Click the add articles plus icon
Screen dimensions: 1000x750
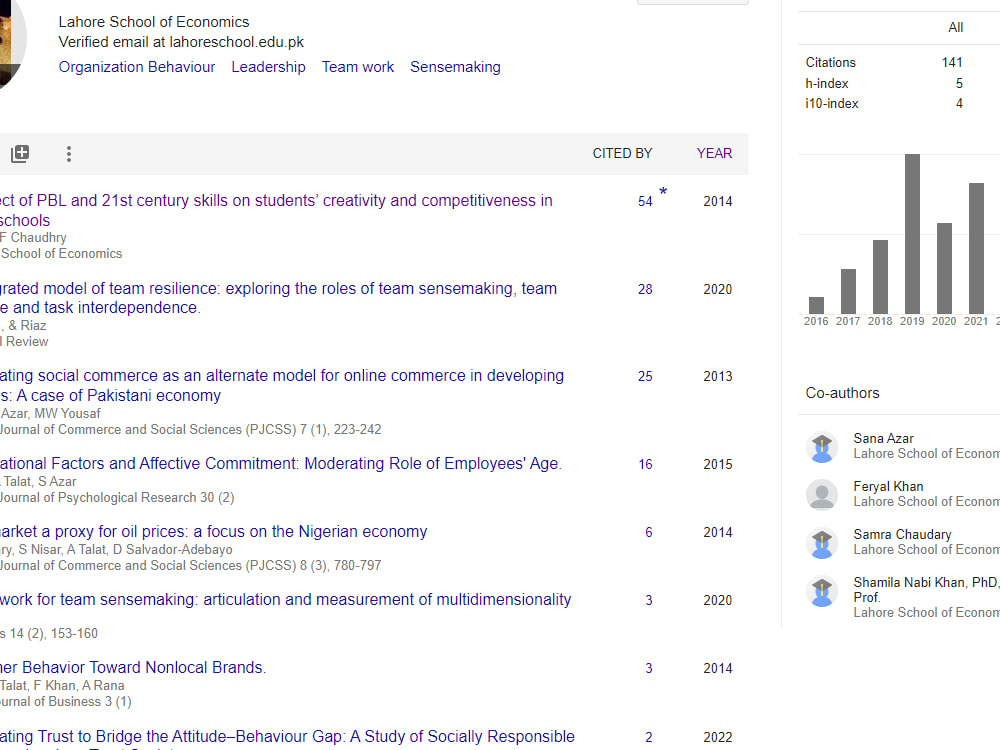tap(20, 154)
